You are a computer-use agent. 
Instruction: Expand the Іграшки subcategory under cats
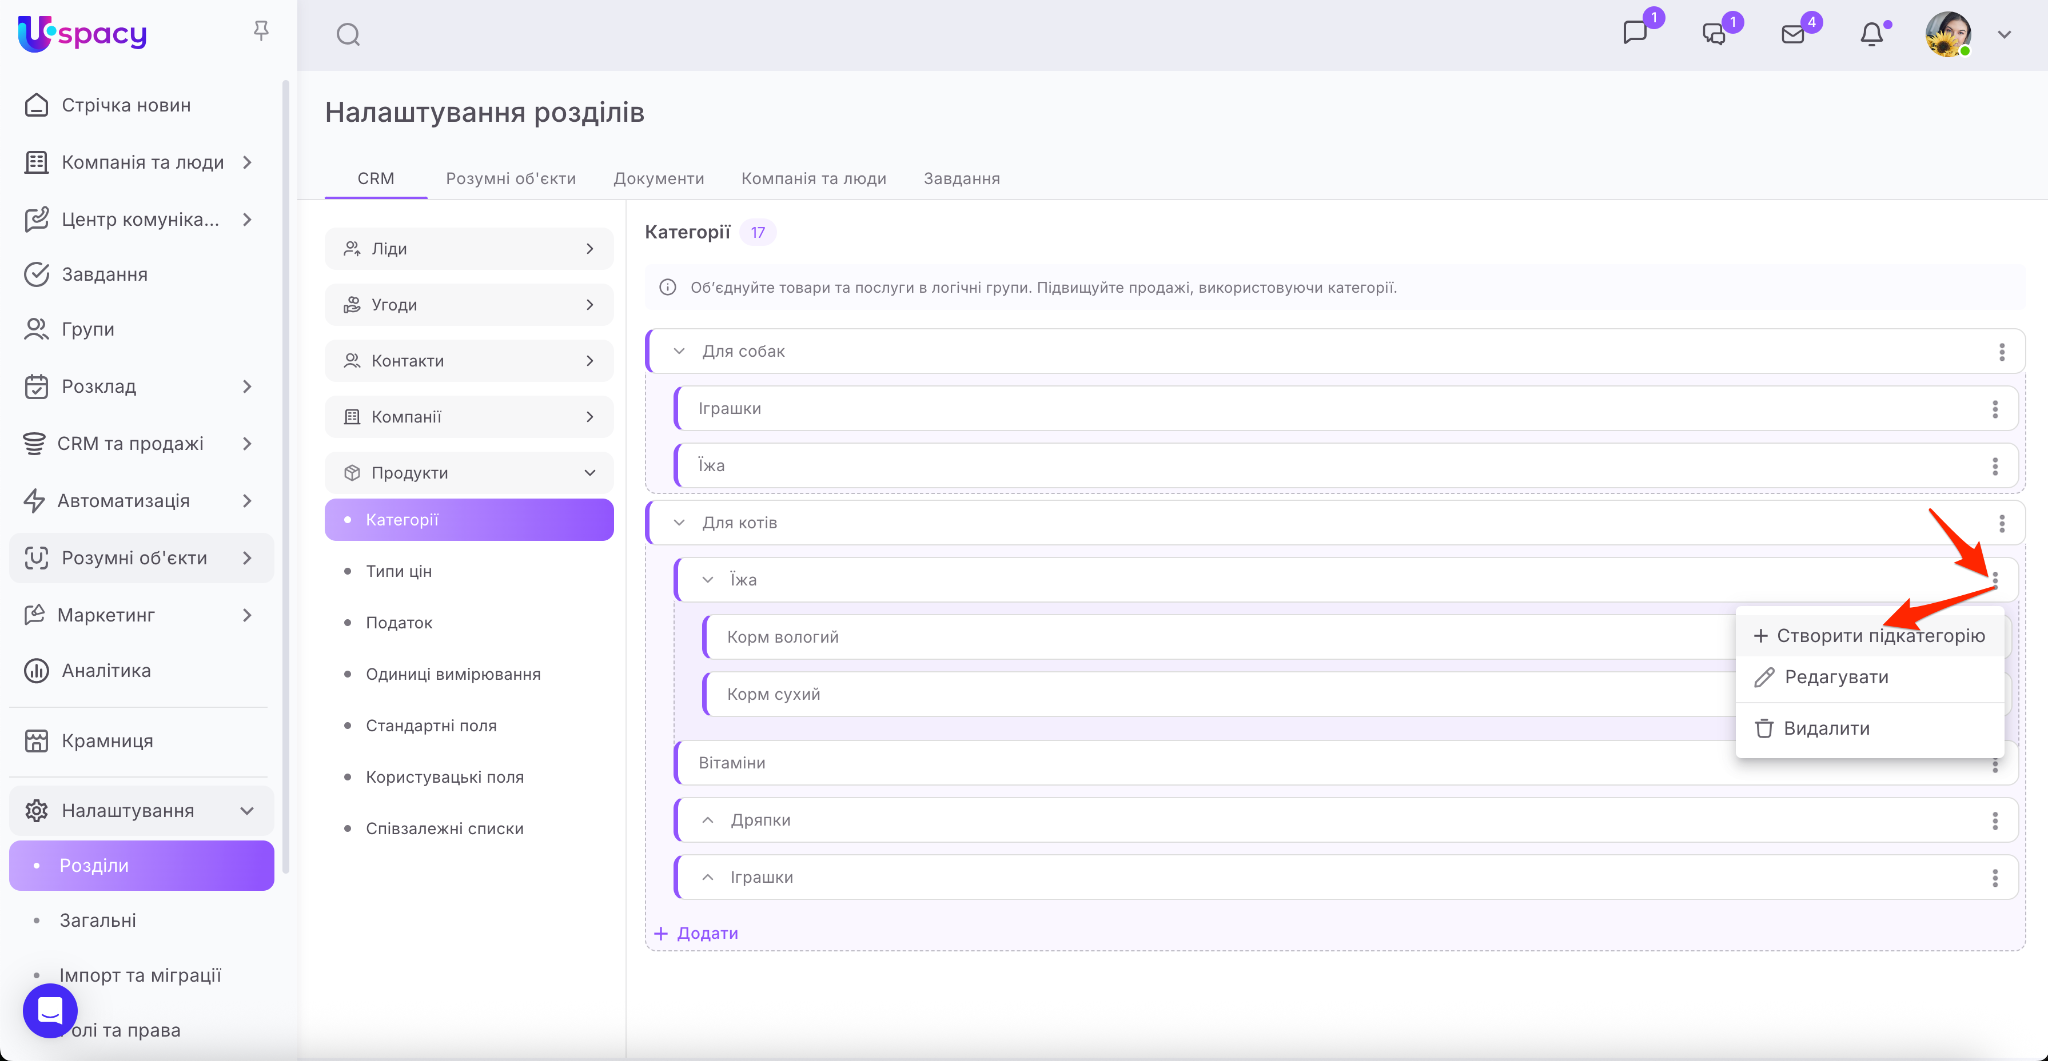[x=708, y=877]
